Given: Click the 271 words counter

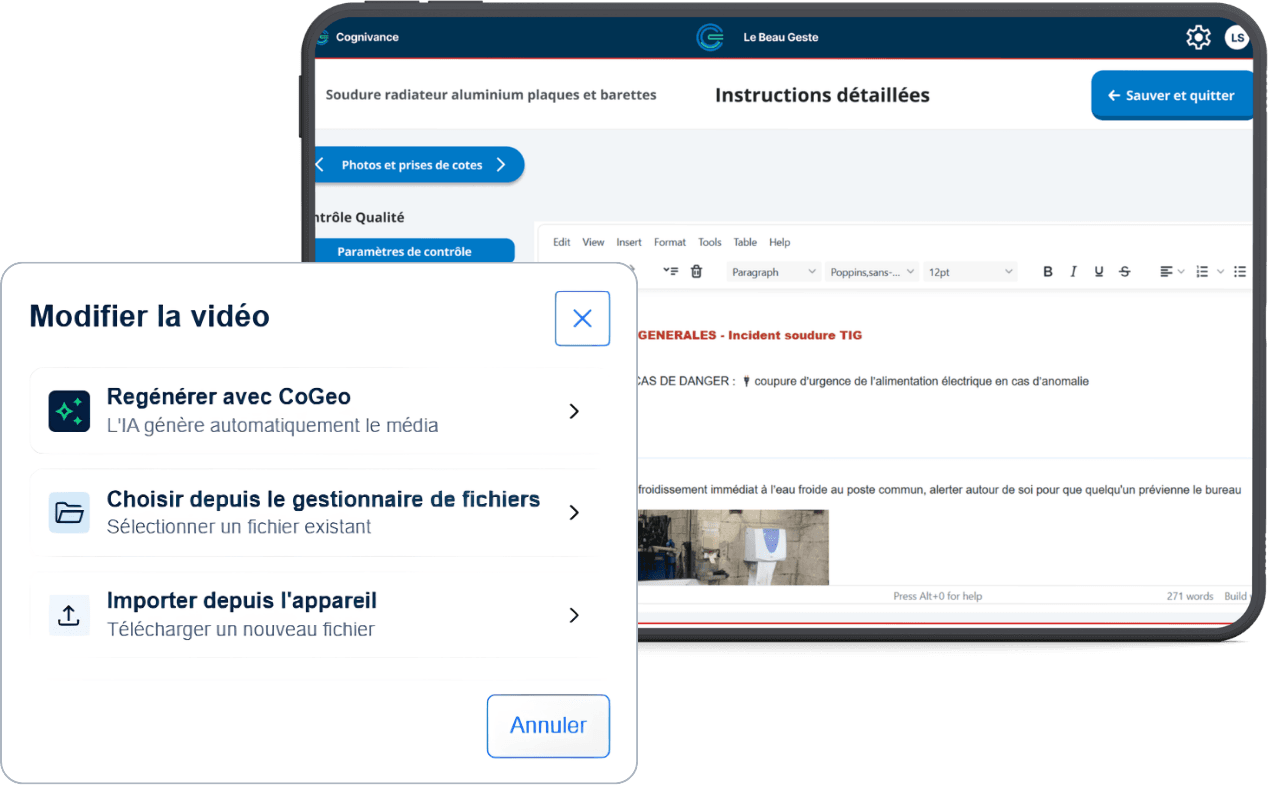Looking at the screenshot, I should pyautogui.click(x=1190, y=596).
